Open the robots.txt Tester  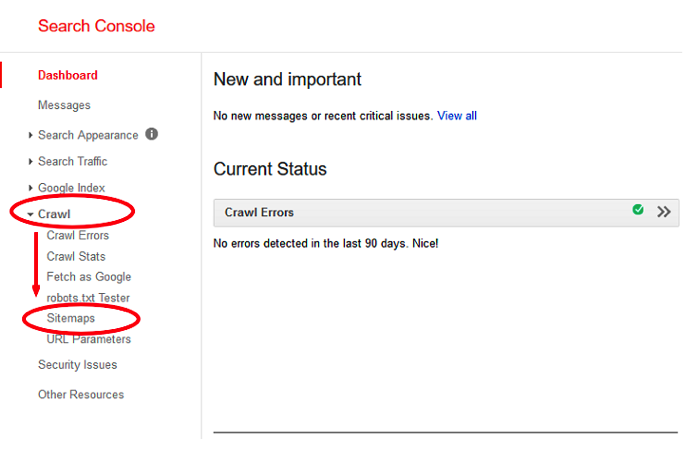[88, 298]
